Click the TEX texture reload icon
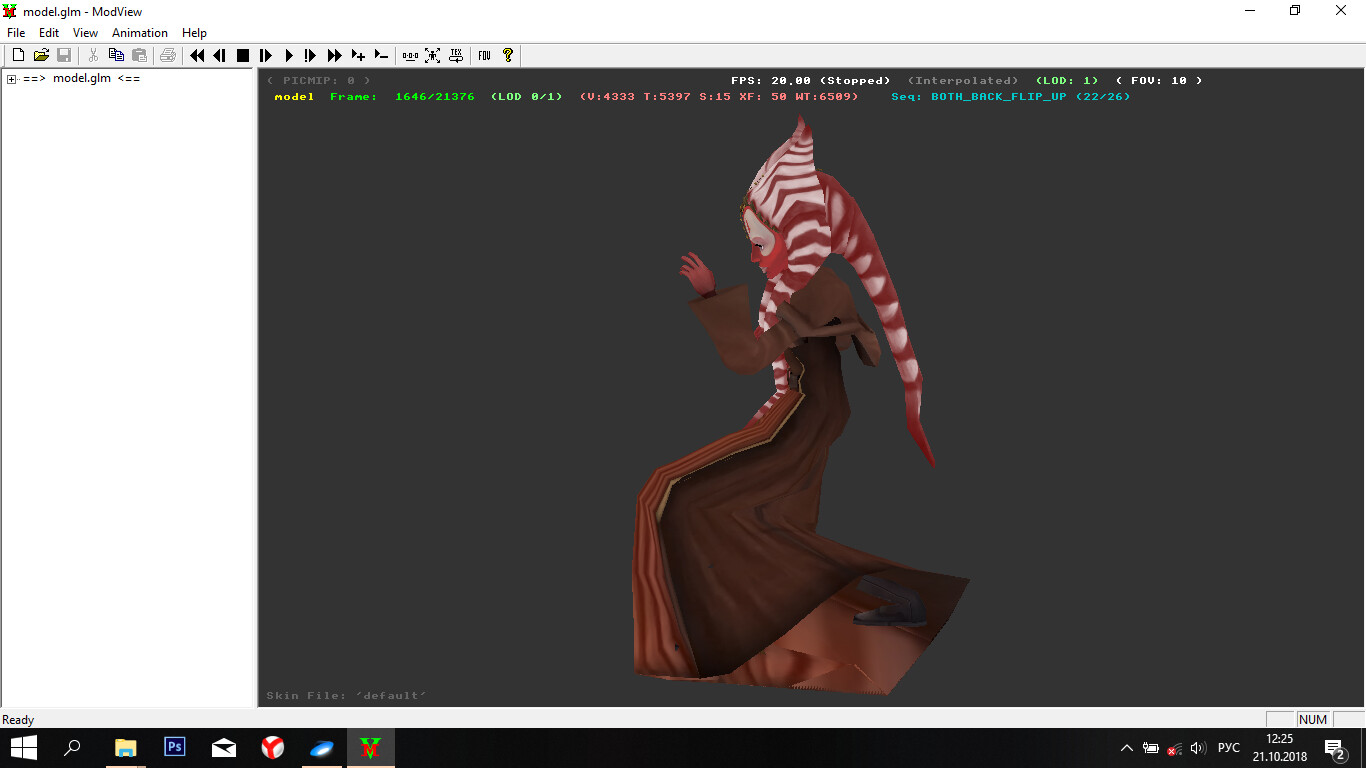 (x=456, y=55)
